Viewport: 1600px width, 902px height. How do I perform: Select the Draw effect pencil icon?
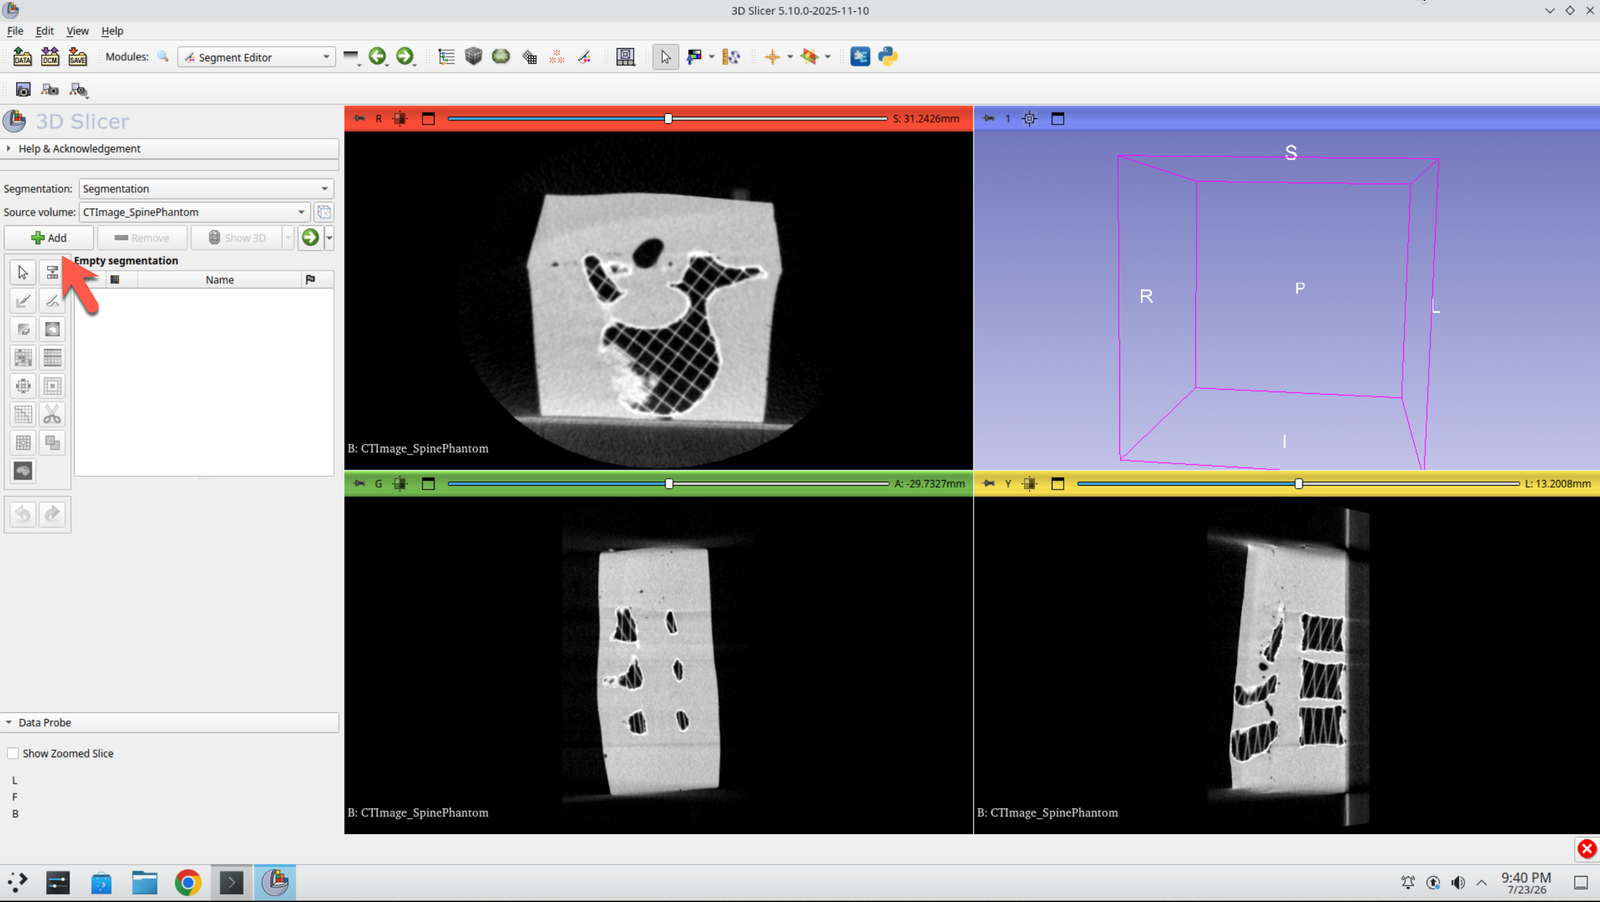click(52, 301)
